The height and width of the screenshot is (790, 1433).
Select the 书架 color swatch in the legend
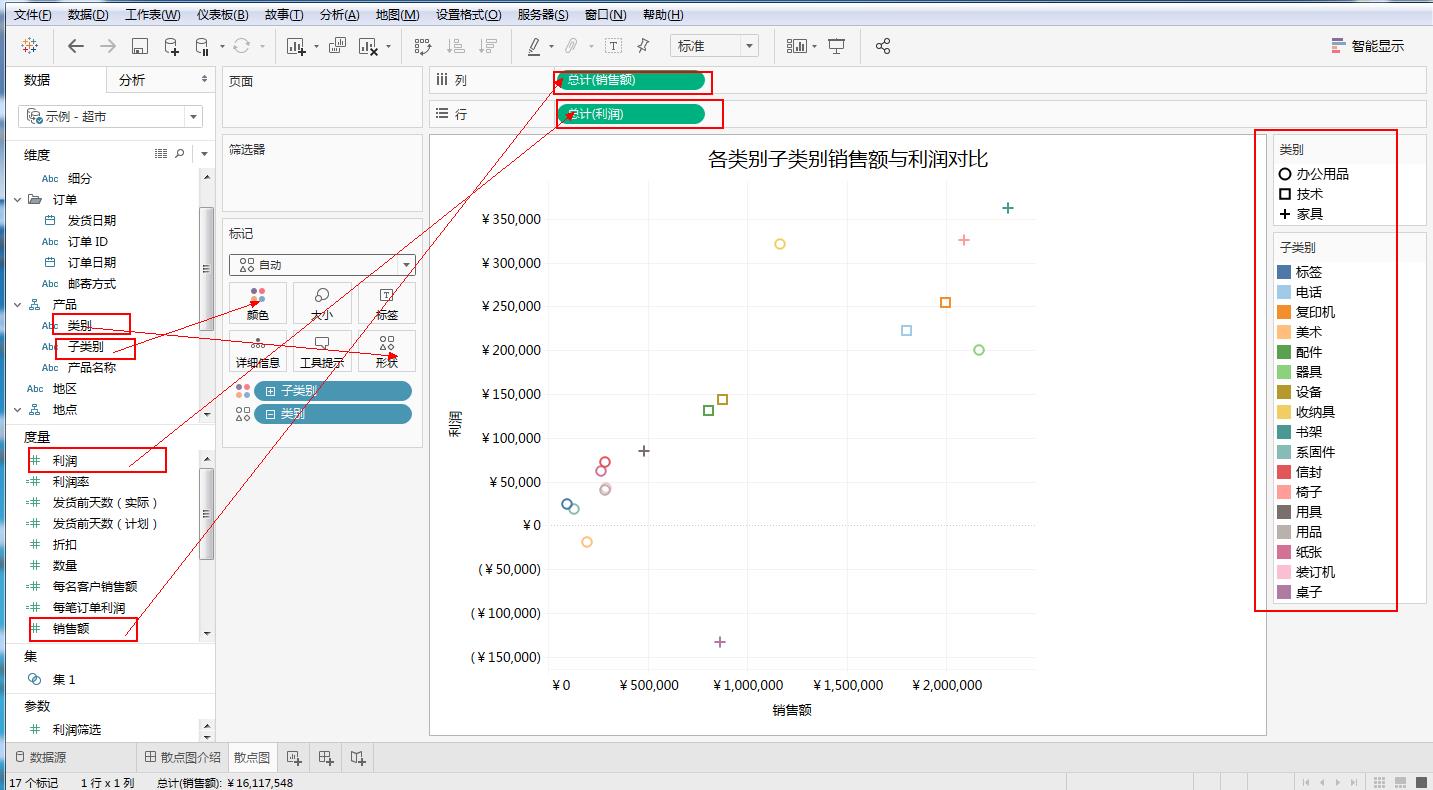pos(1284,432)
